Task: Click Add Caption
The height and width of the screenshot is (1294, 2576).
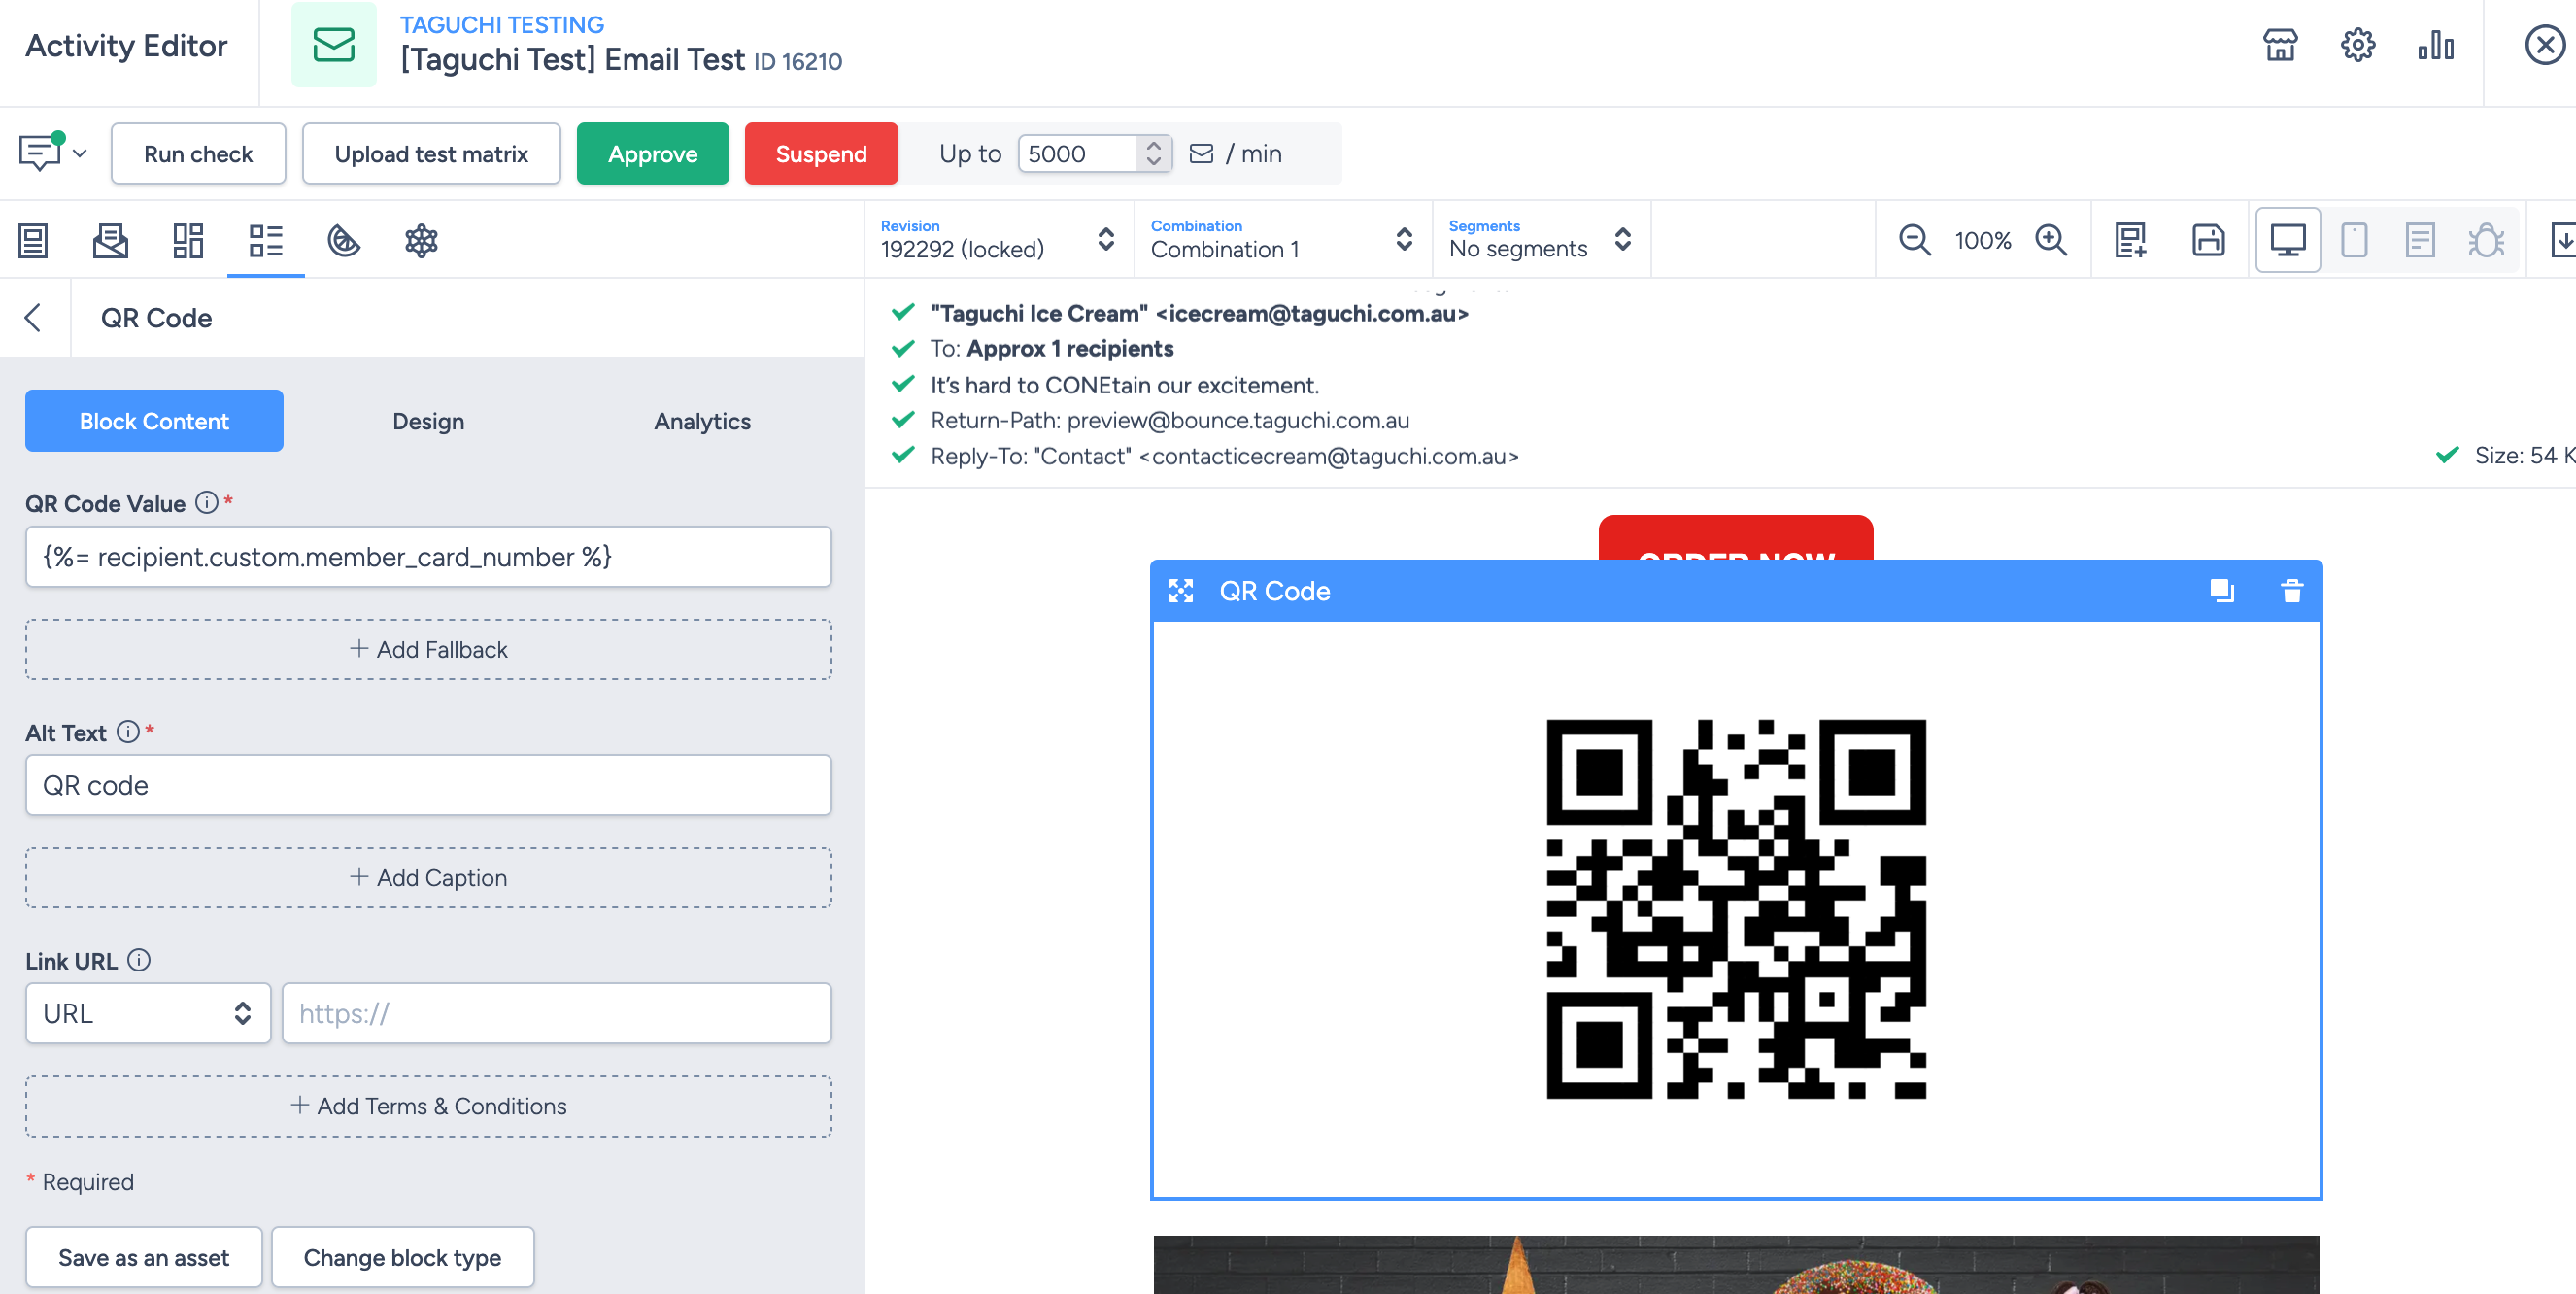Action: tap(428, 877)
